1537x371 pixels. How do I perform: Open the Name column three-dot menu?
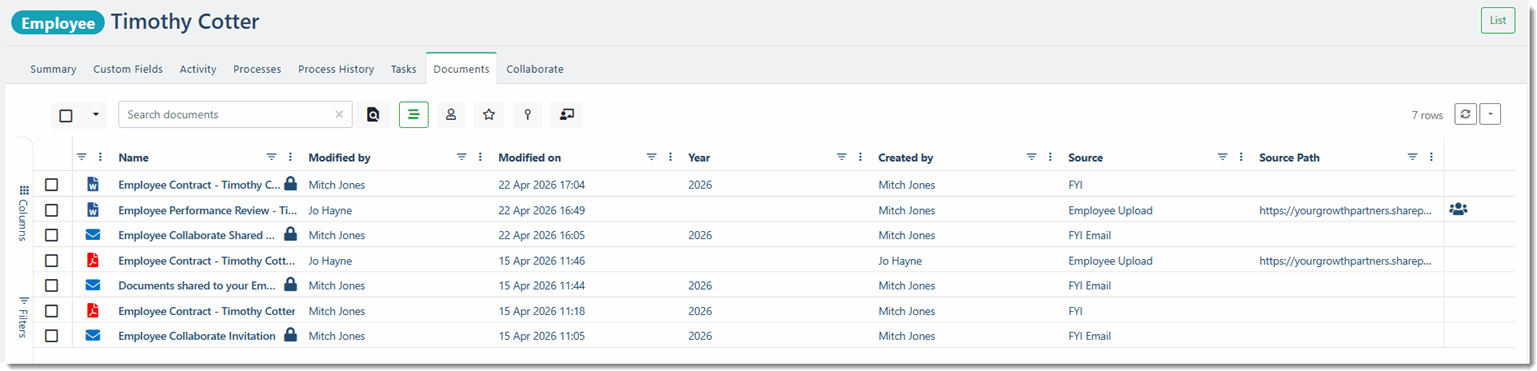coord(290,157)
